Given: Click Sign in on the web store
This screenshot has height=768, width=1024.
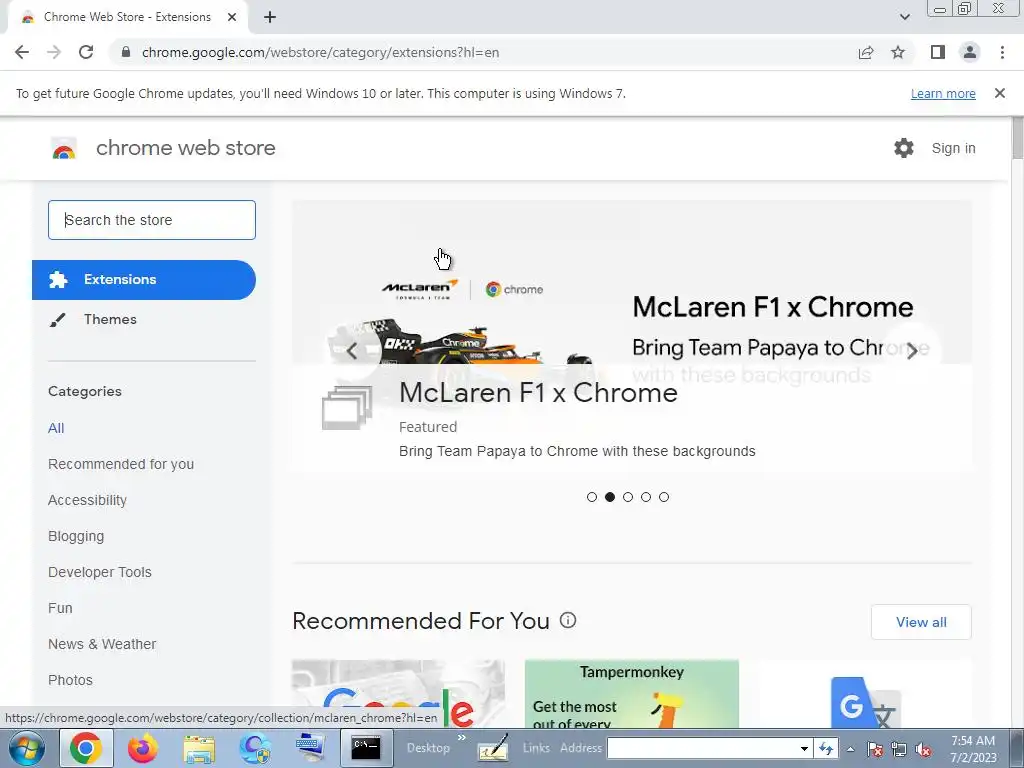Looking at the screenshot, I should pos(953,148).
